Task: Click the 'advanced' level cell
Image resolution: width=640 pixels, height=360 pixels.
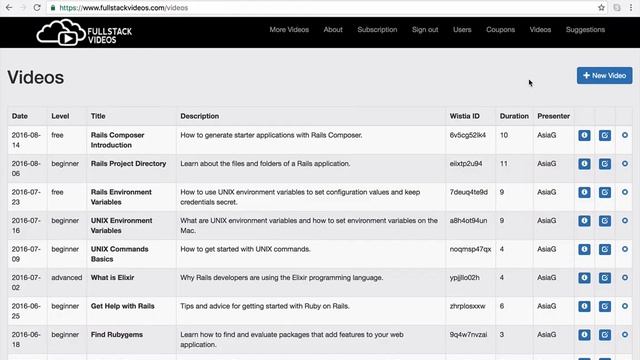Action: 67,278
